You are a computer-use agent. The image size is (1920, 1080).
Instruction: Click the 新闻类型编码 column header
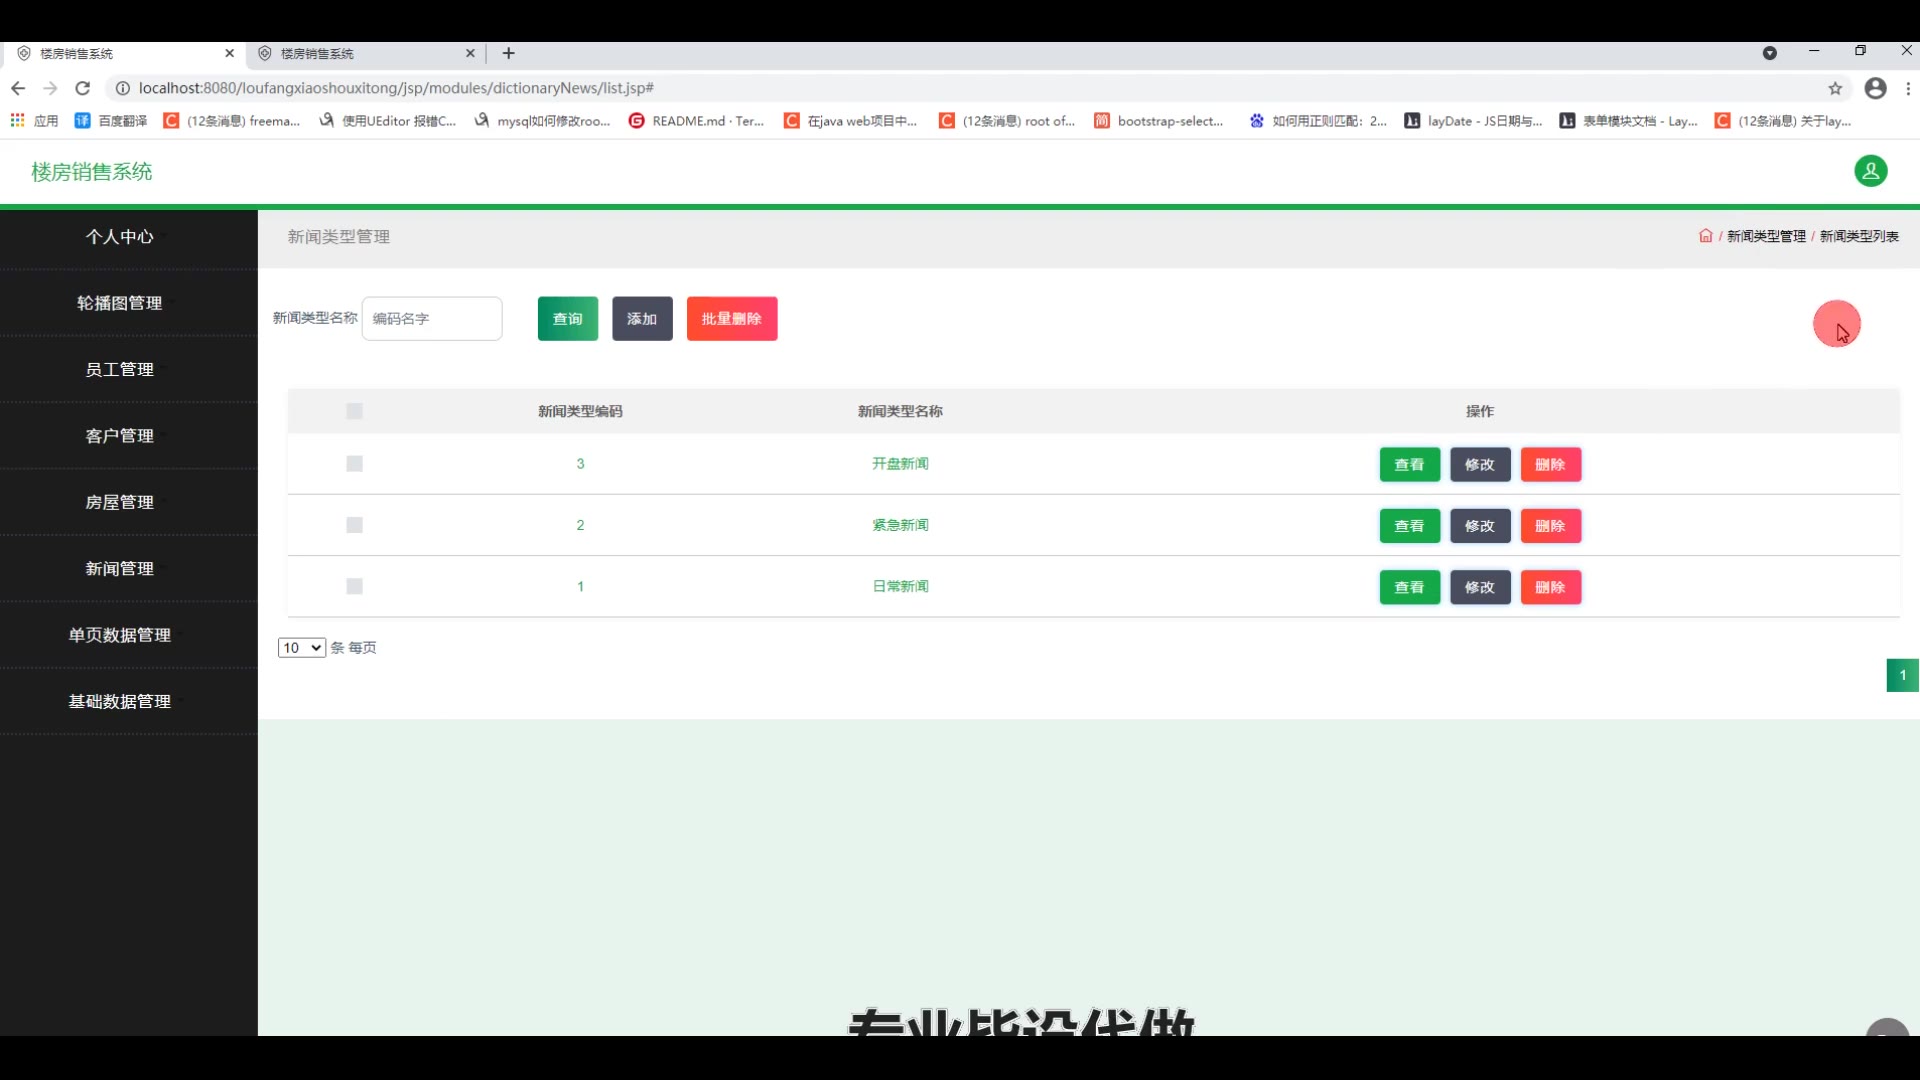[x=580, y=411]
